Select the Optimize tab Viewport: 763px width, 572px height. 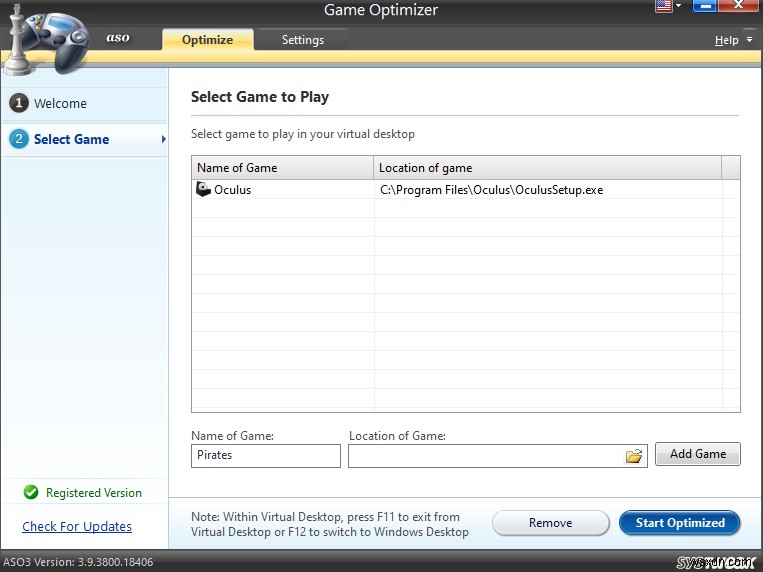207,40
